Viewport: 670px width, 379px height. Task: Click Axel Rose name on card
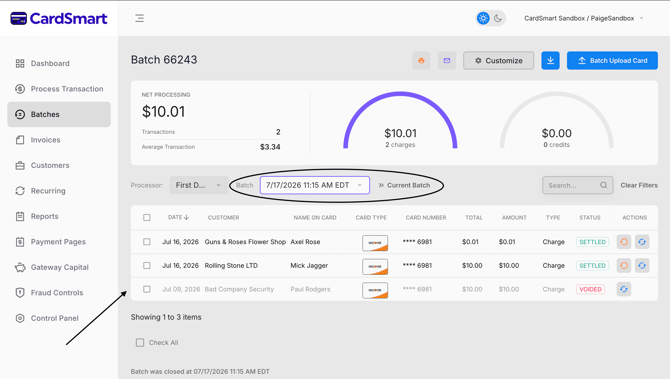305,242
